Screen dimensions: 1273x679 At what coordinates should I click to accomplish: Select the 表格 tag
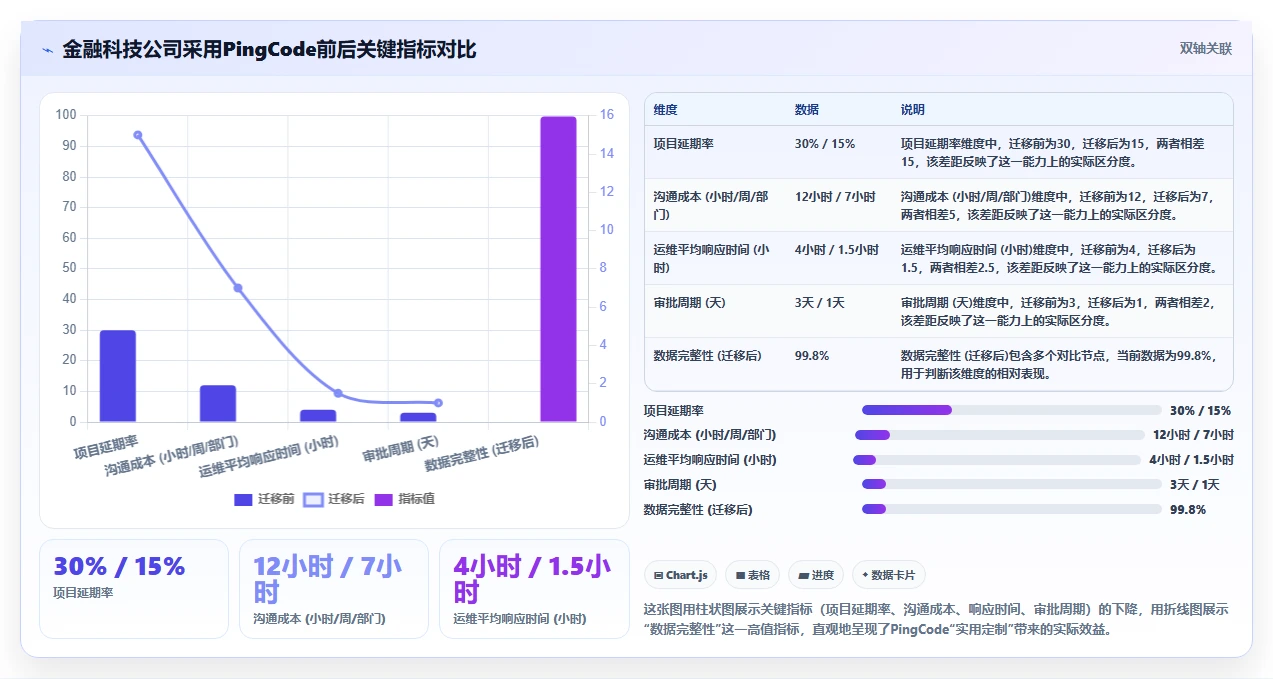752,575
